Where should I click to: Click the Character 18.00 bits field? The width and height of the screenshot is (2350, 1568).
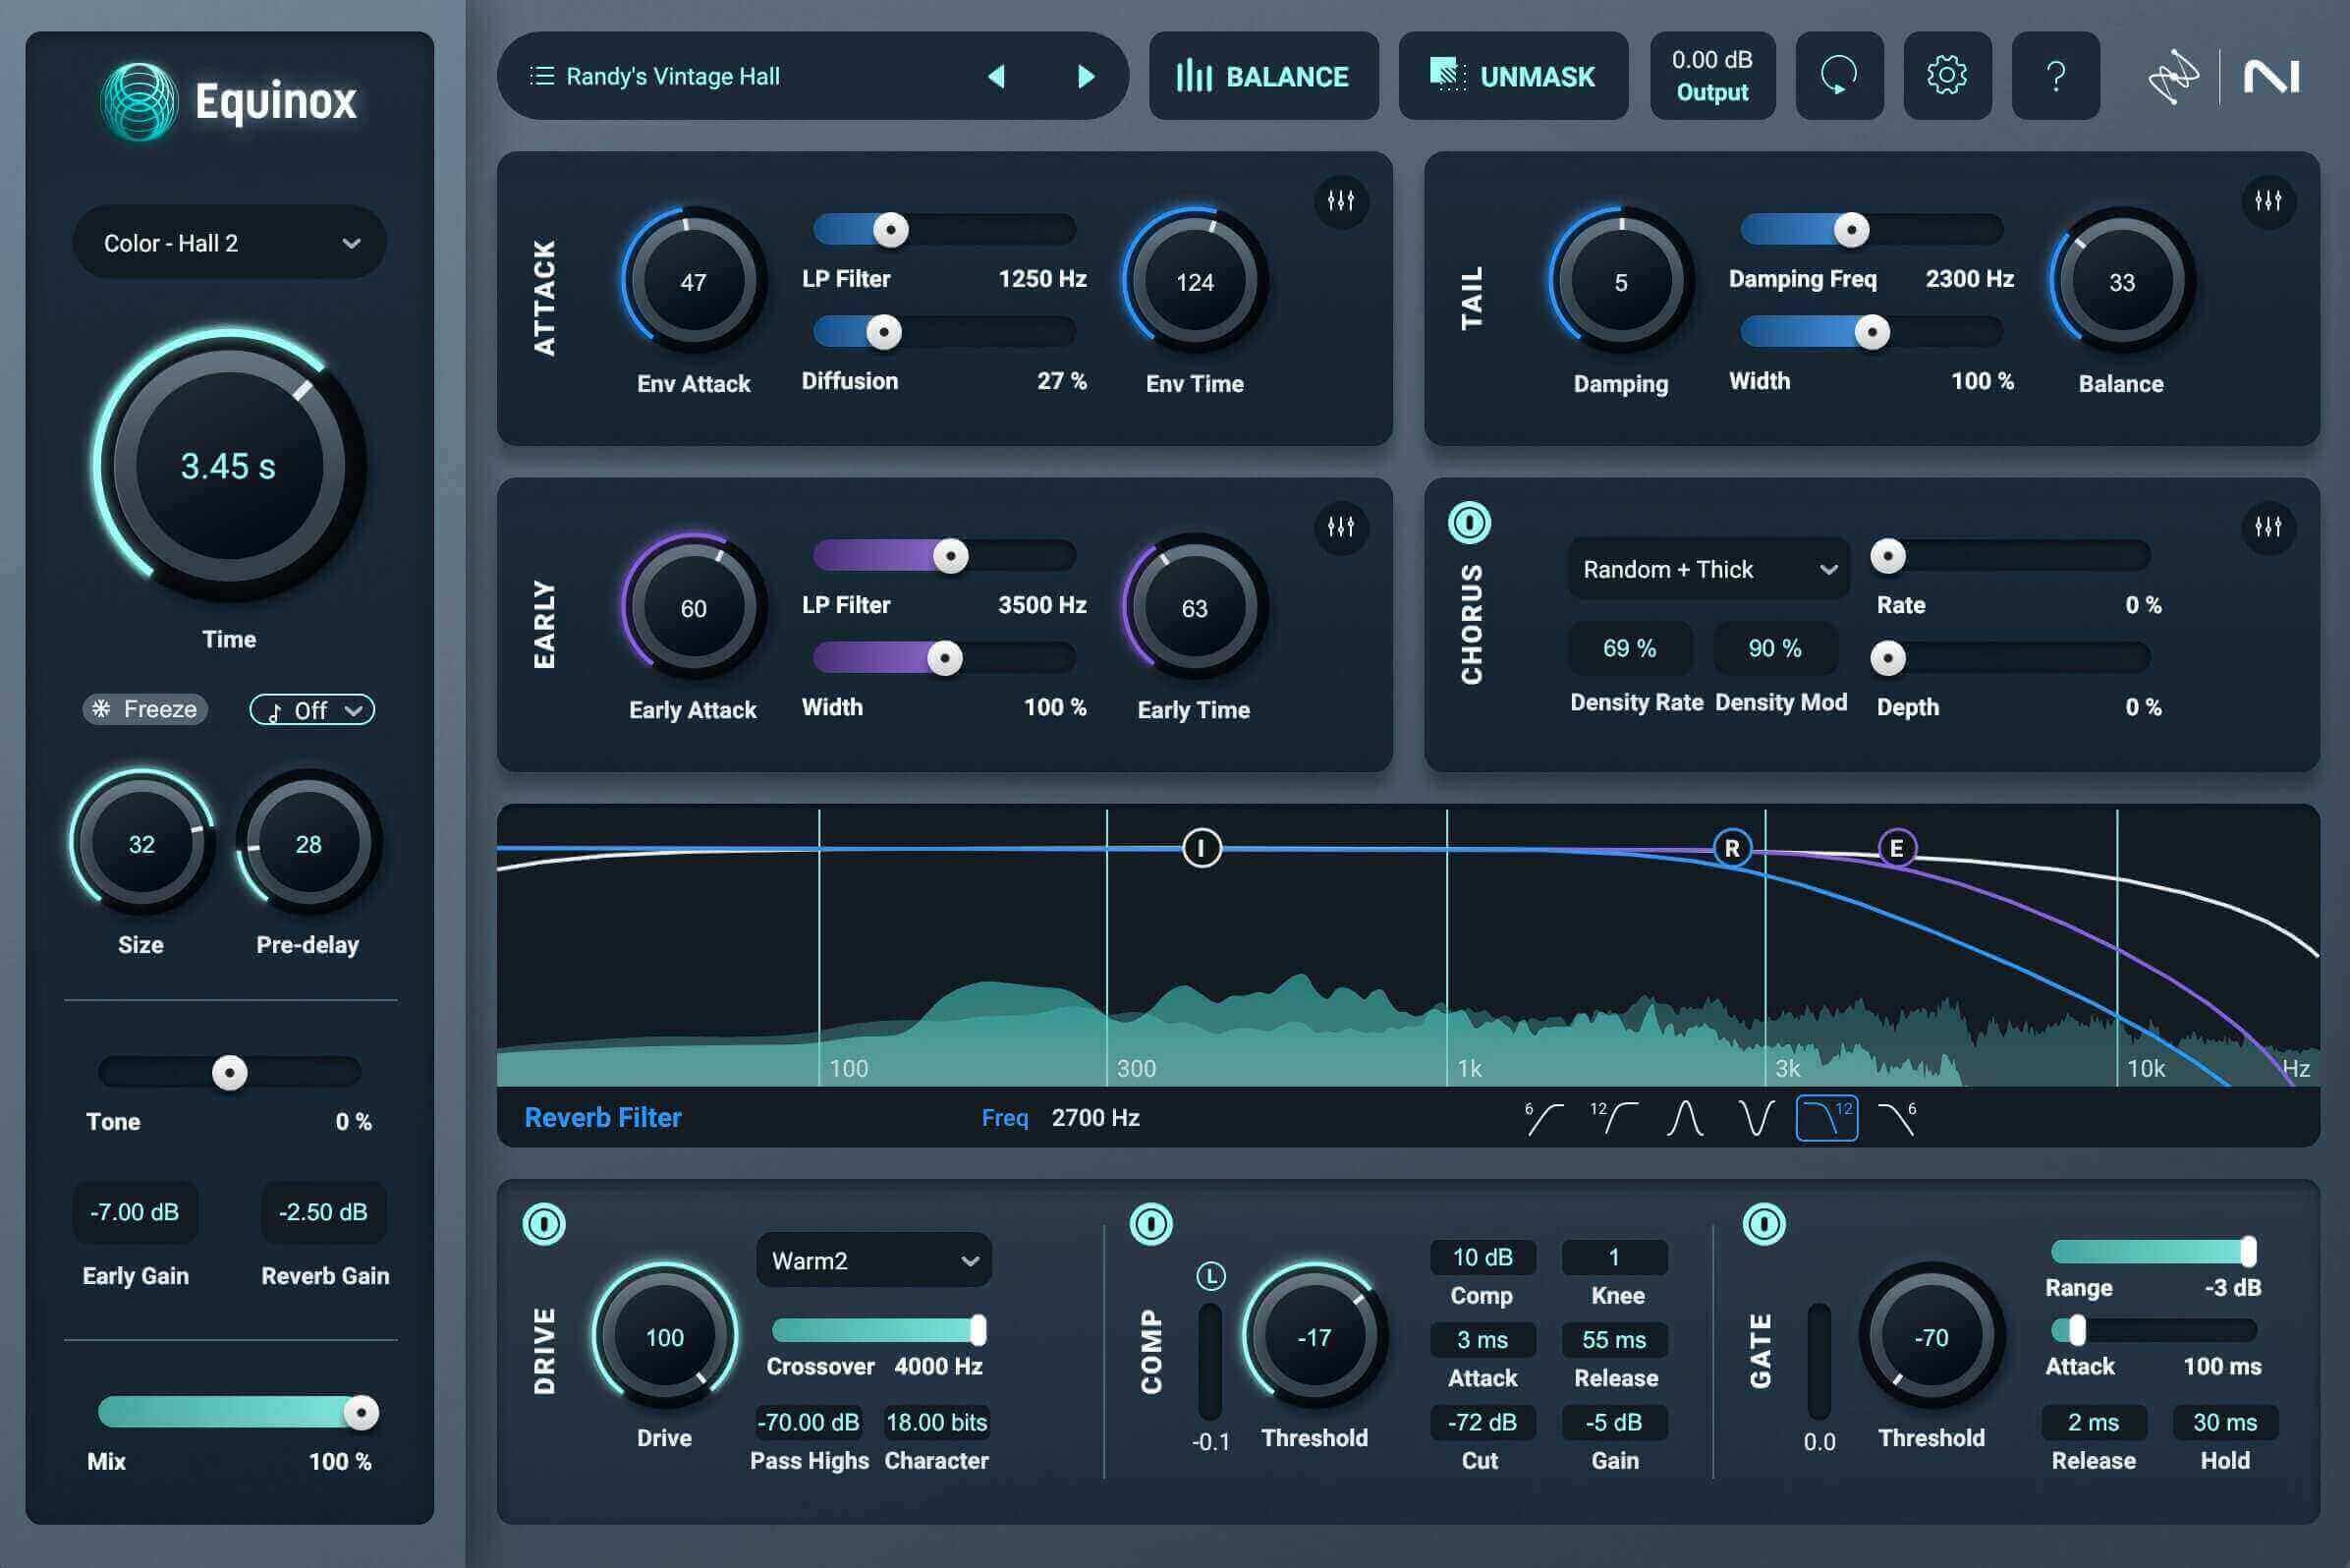pos(936,1422)
